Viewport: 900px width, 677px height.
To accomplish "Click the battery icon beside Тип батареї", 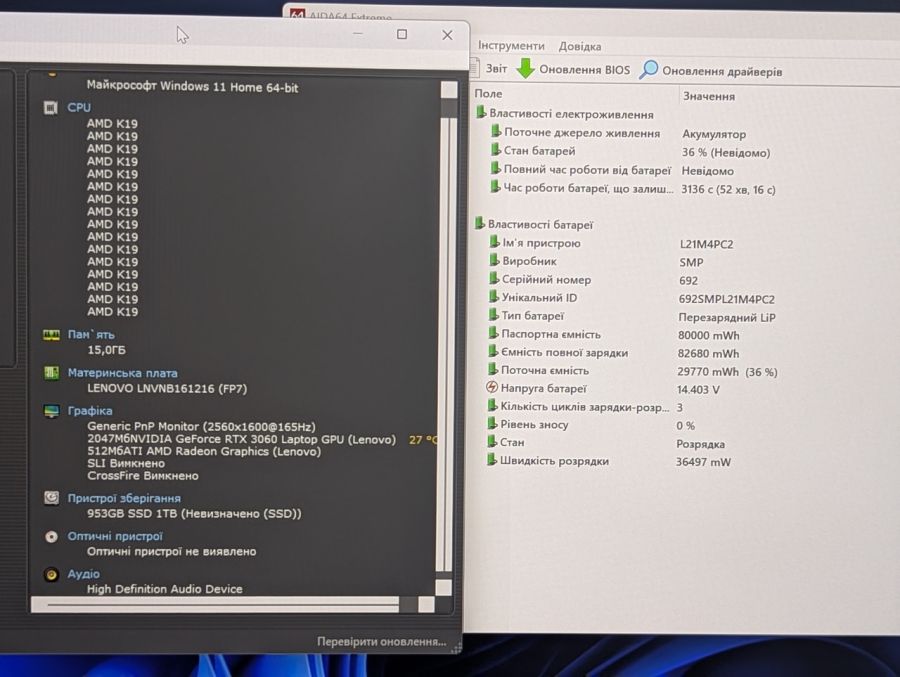I will pyautogui.click(x=493, y=315).
